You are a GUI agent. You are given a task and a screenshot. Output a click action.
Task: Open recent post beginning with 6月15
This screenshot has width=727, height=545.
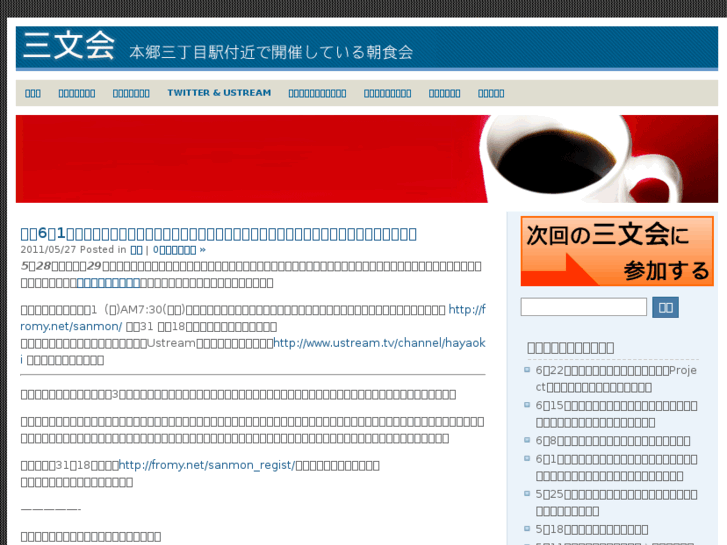616,414
